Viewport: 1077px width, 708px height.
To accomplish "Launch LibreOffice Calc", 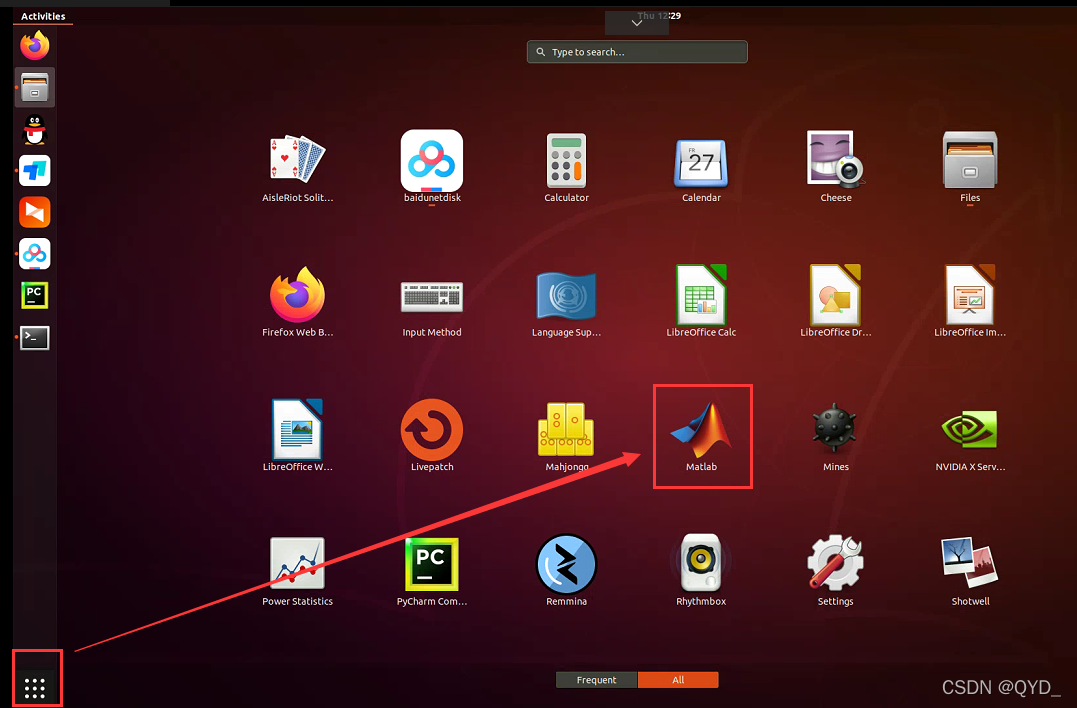I will [701, 293].
